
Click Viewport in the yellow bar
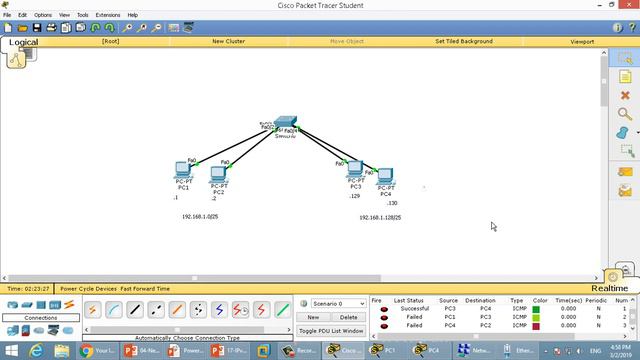[x=582, y=42]
